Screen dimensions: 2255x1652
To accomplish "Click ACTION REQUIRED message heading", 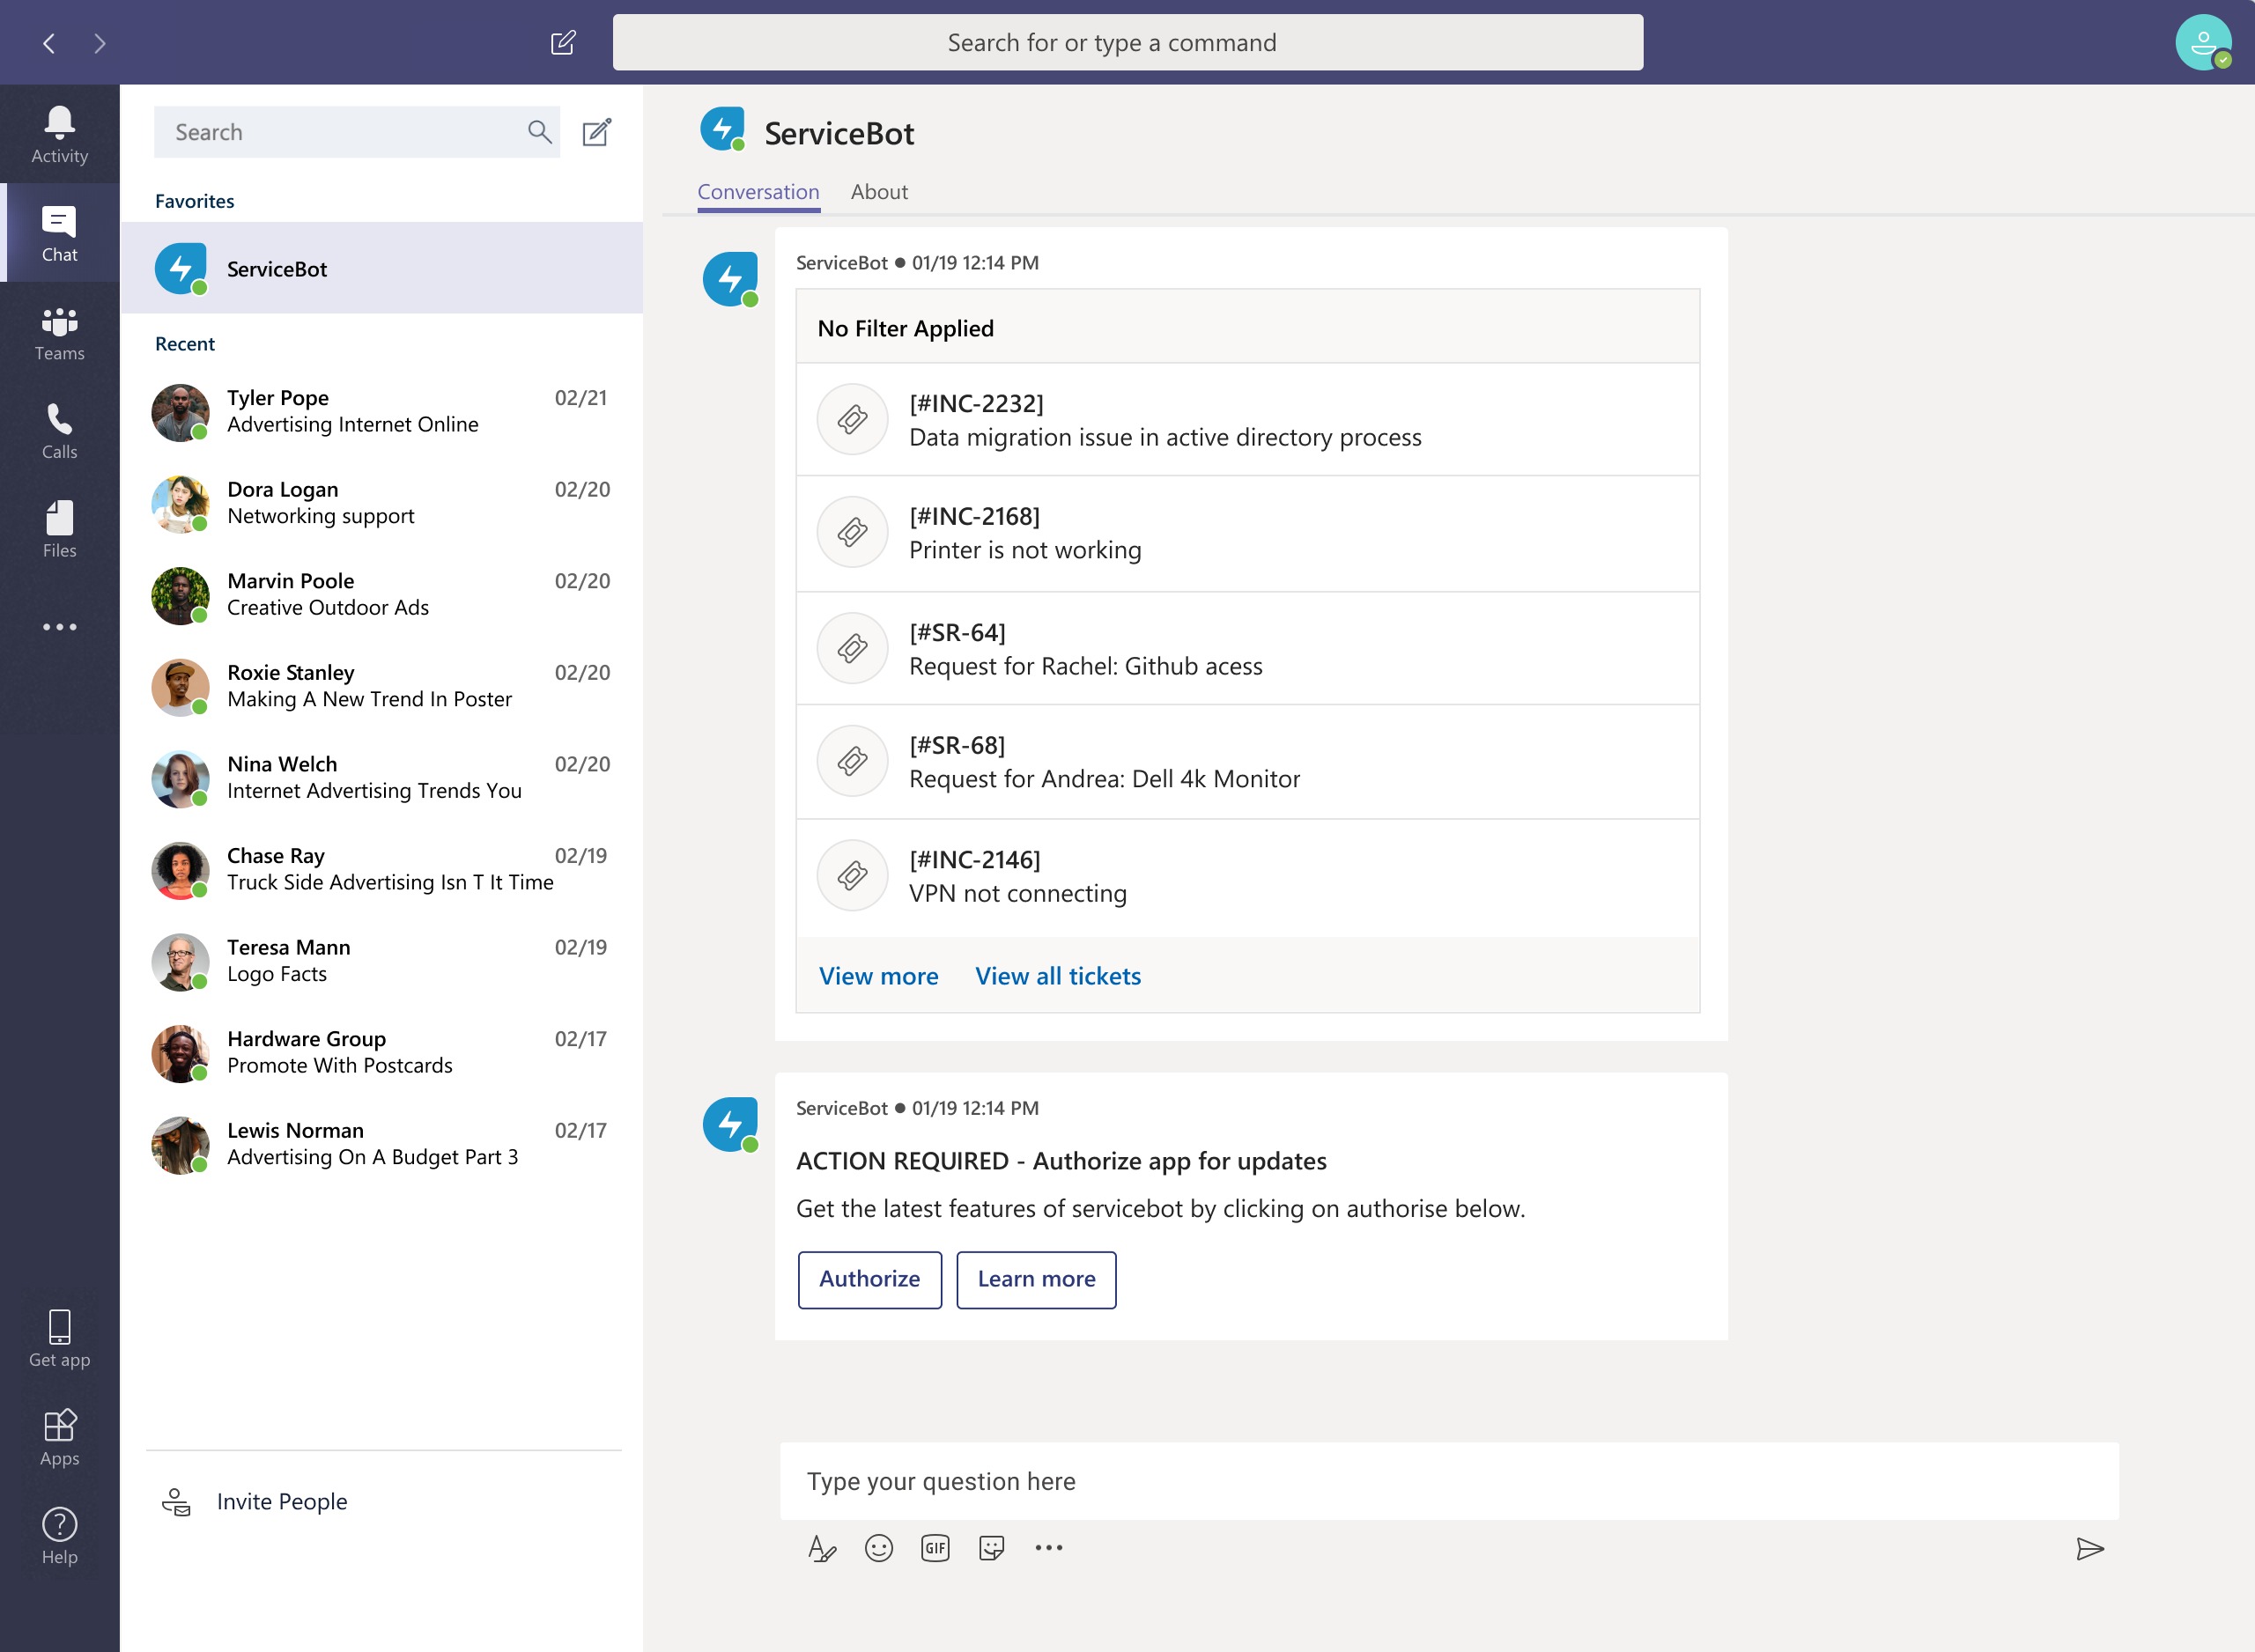I will pos(1061,1161).
